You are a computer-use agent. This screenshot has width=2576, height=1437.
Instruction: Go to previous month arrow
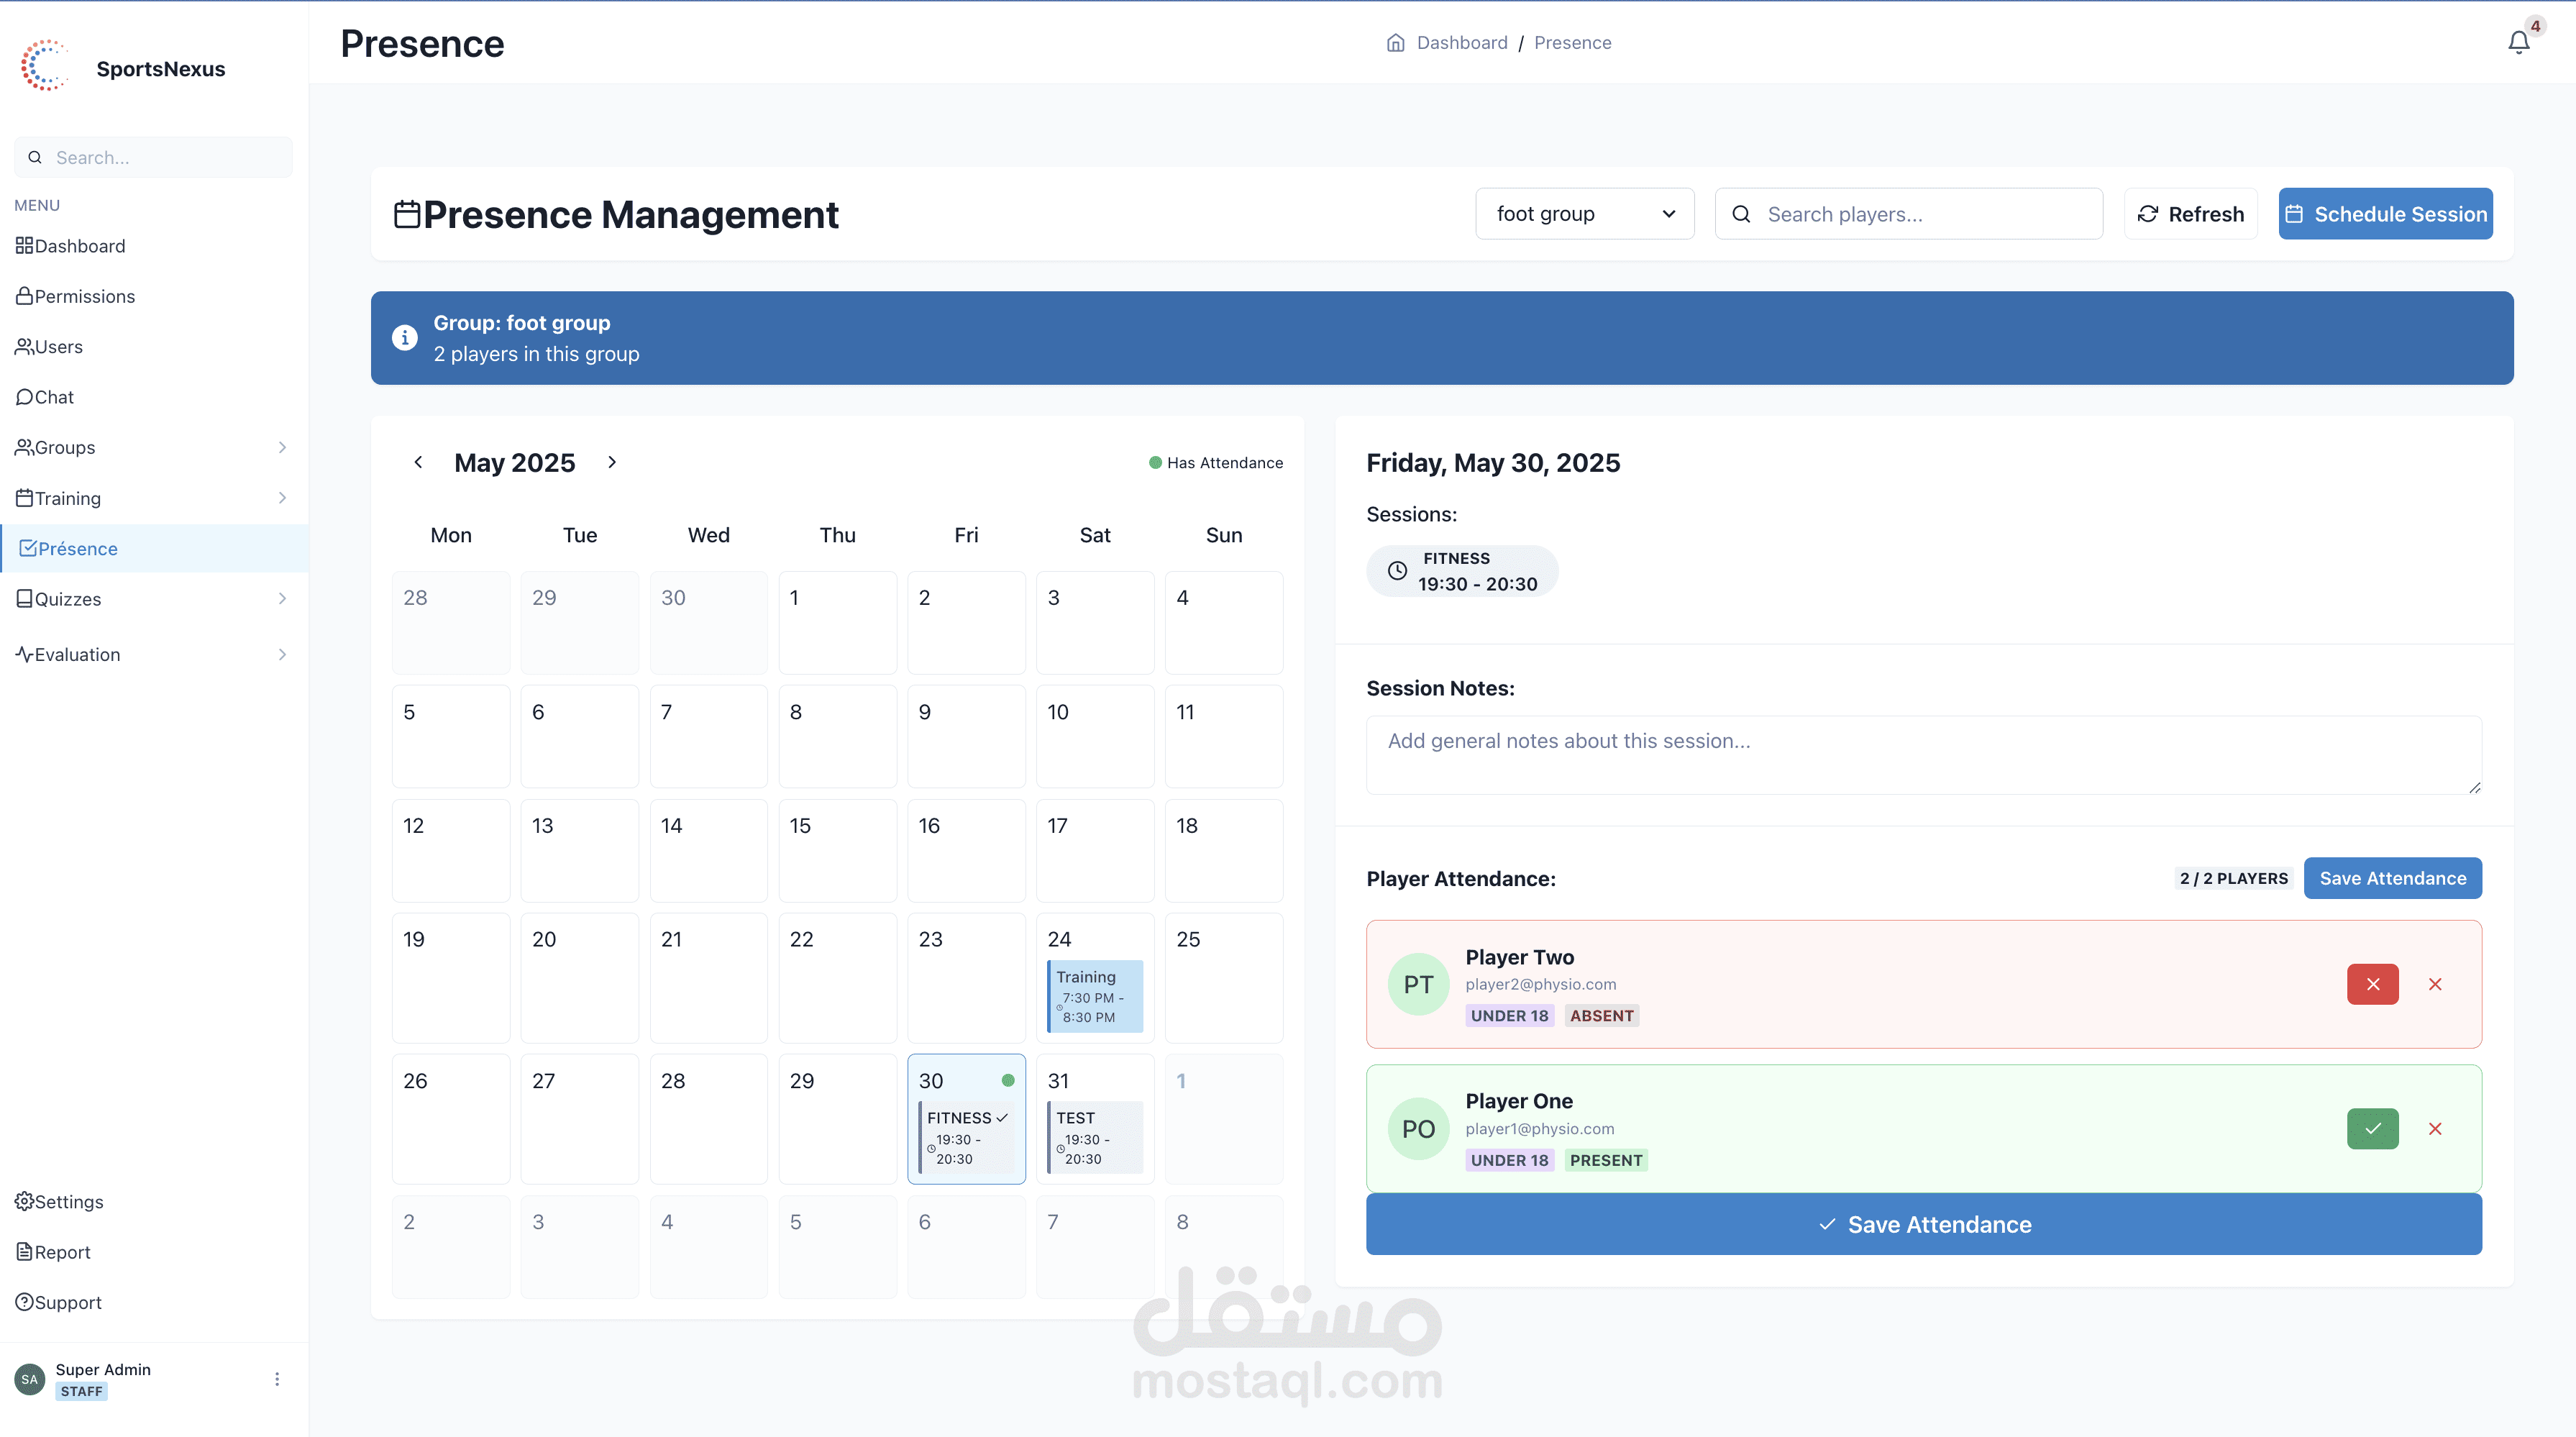[418, 462]
